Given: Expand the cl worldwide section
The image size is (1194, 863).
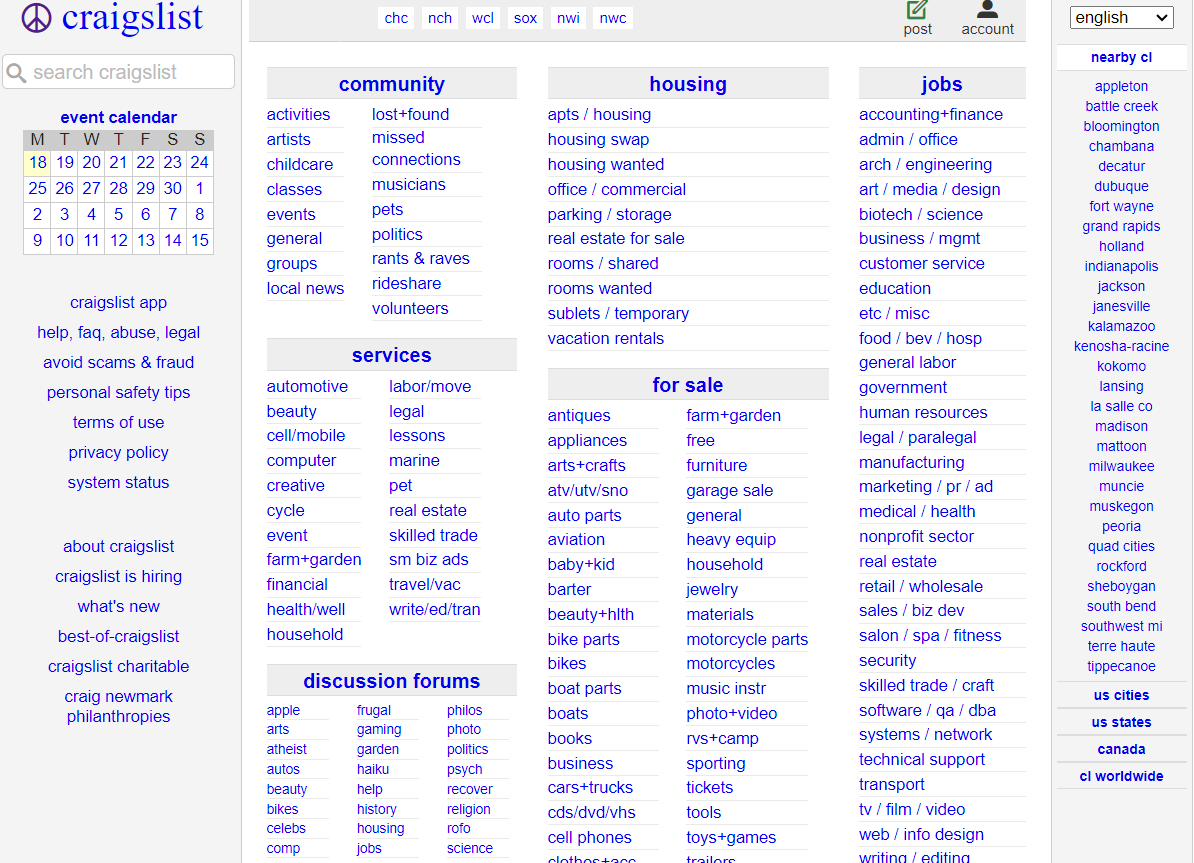Looking at the screenshot, I should click(1121, 776).
